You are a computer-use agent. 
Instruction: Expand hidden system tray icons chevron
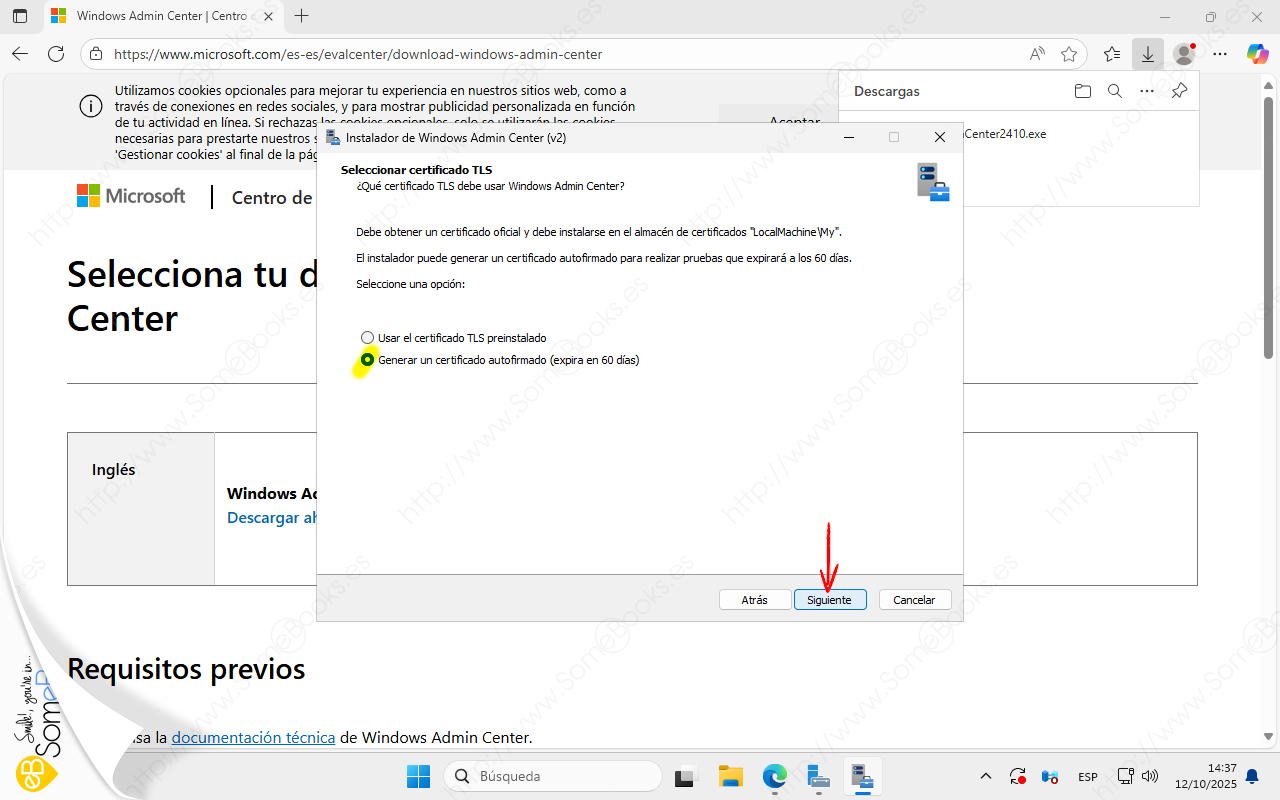coord(986,776)
